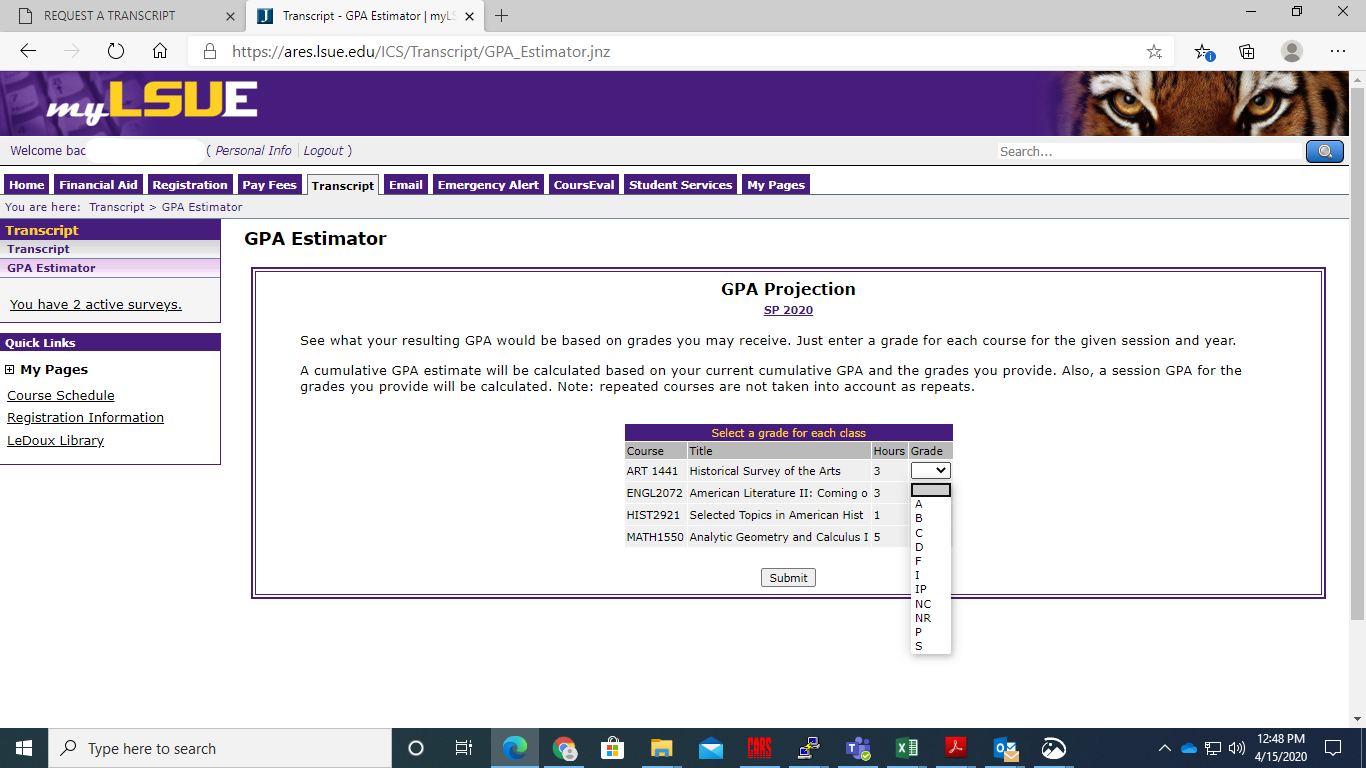Click the magnifier search button
1366x768 pixels.
pyautogui.click(x=1325, y=151)
